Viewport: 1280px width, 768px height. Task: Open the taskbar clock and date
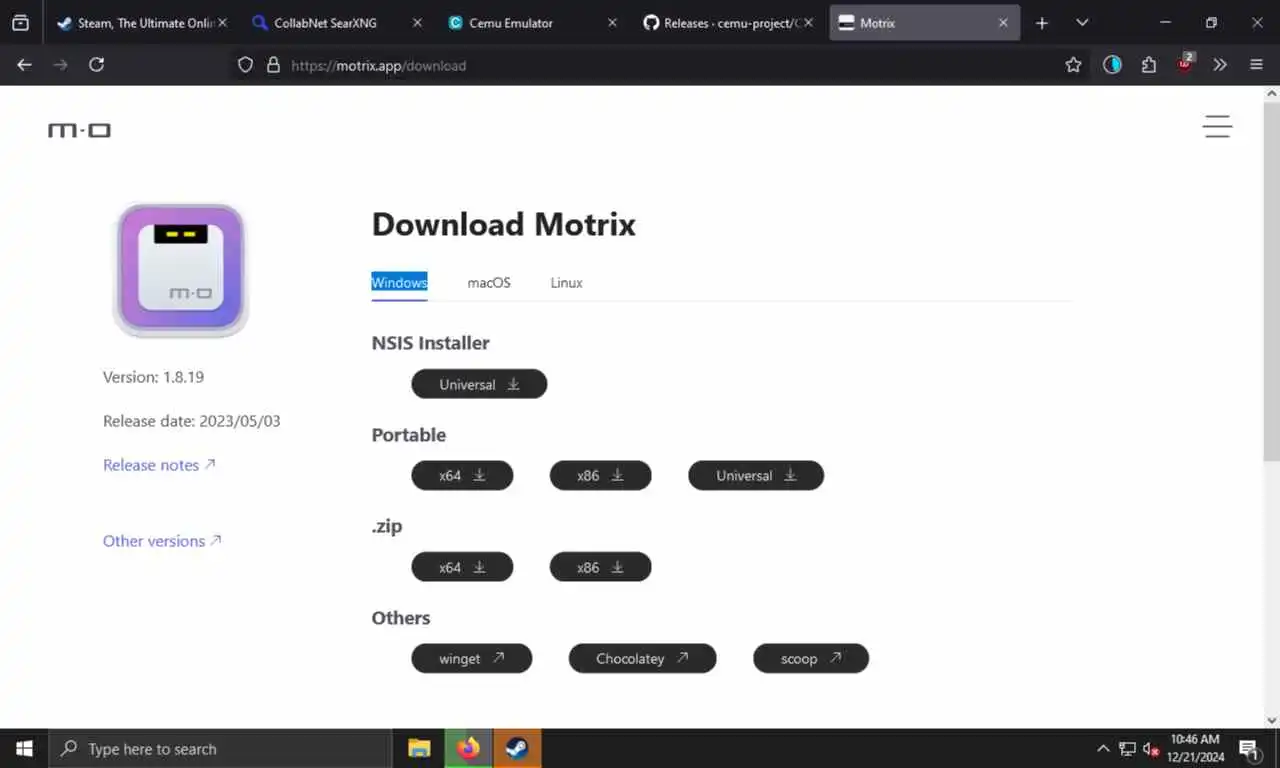pos(1197,749)
